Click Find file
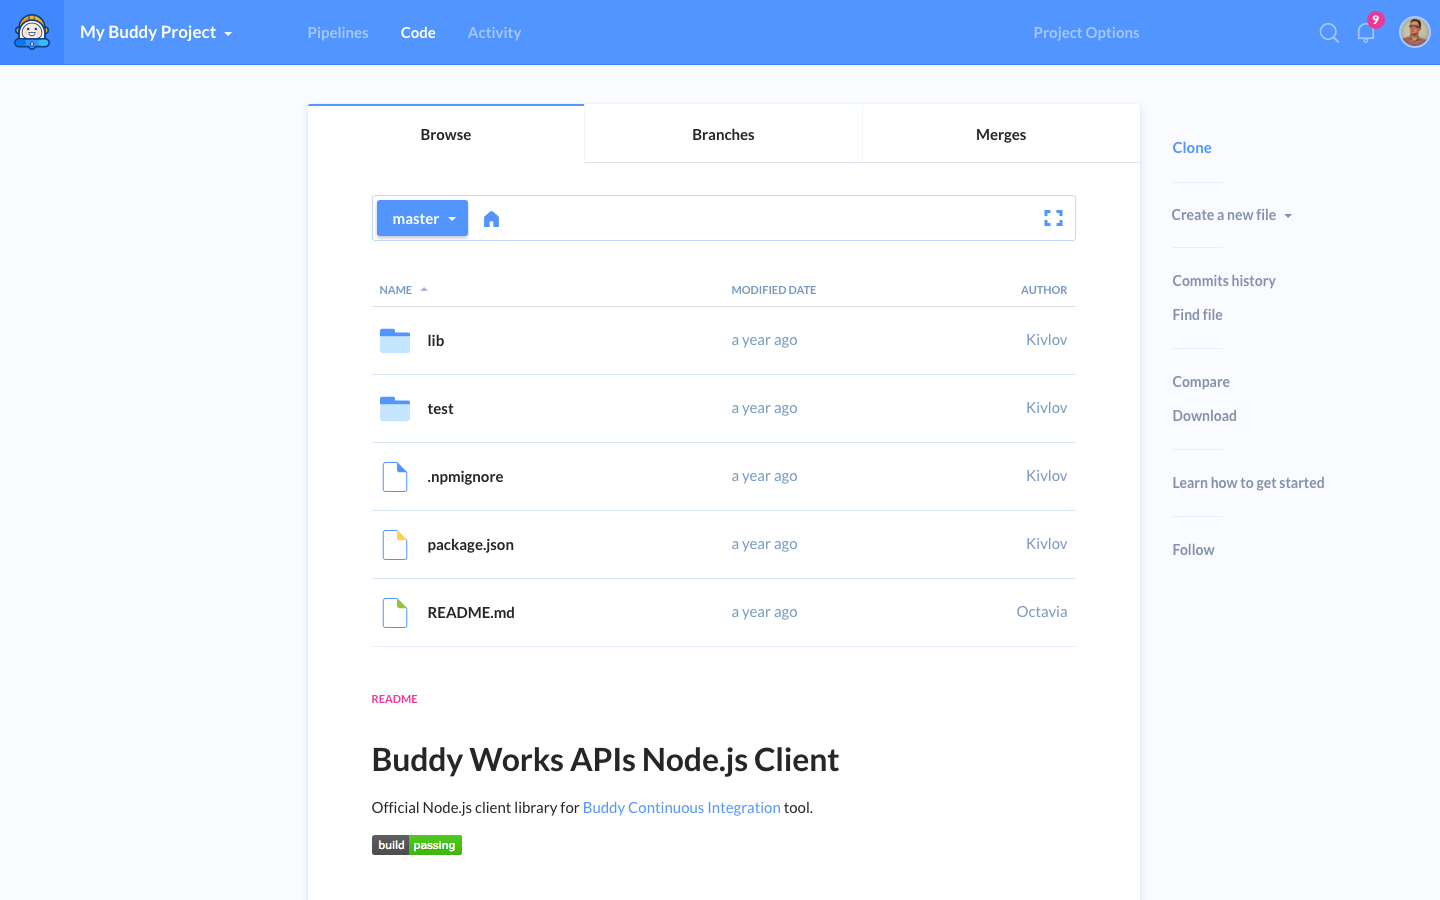1440x900 pixels. (x=1197, y=315)
